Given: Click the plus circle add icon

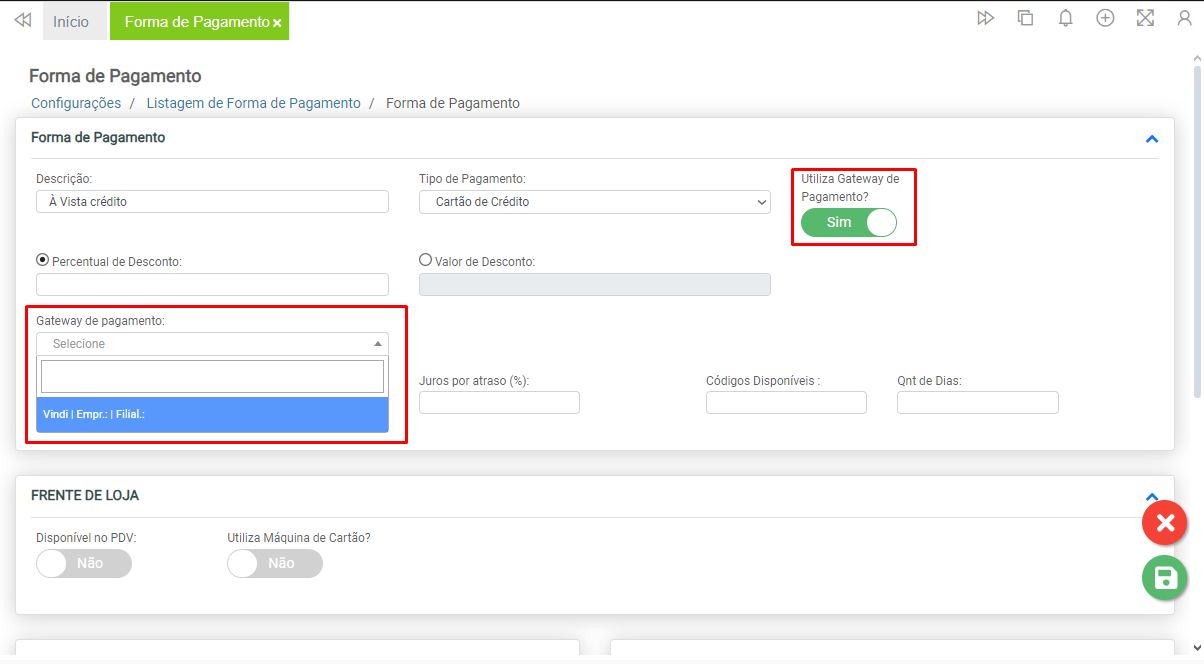Looking at the screenshot, I should [1105, 18].
